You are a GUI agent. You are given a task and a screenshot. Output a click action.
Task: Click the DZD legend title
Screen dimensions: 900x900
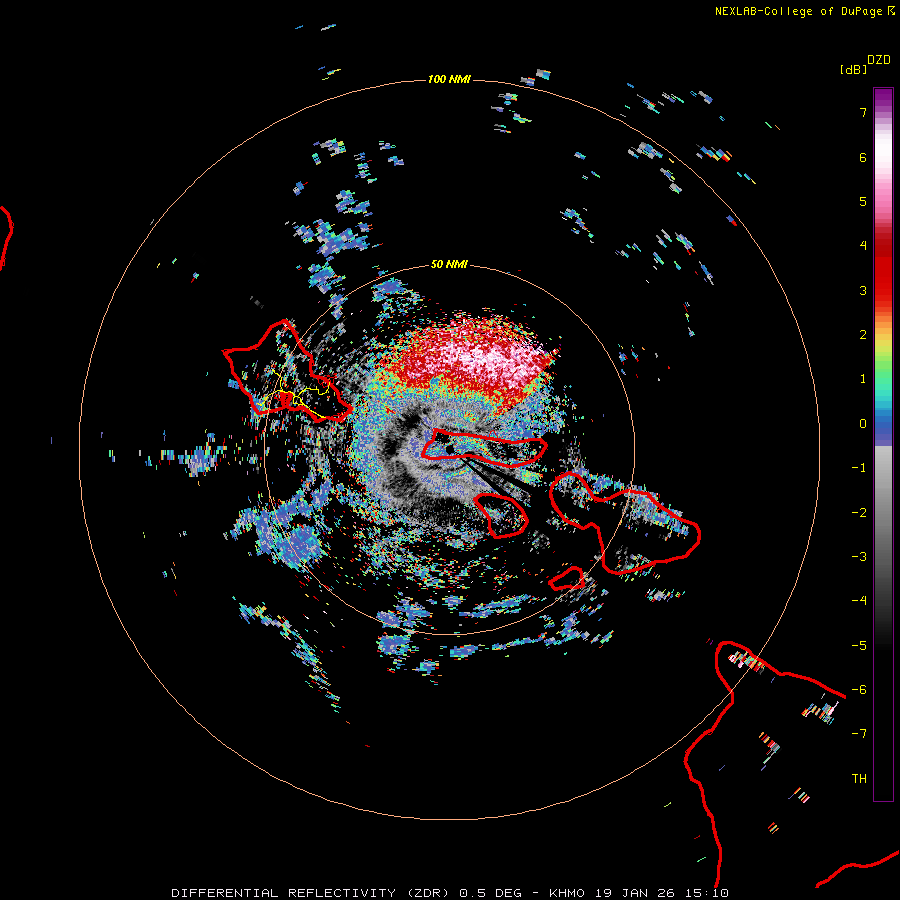[879, 60]
